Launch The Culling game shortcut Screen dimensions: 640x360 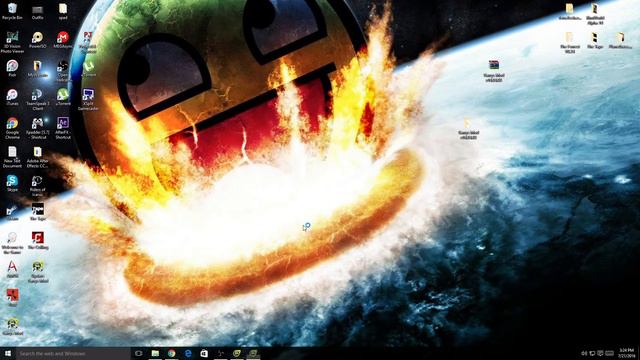pos(38,240)
